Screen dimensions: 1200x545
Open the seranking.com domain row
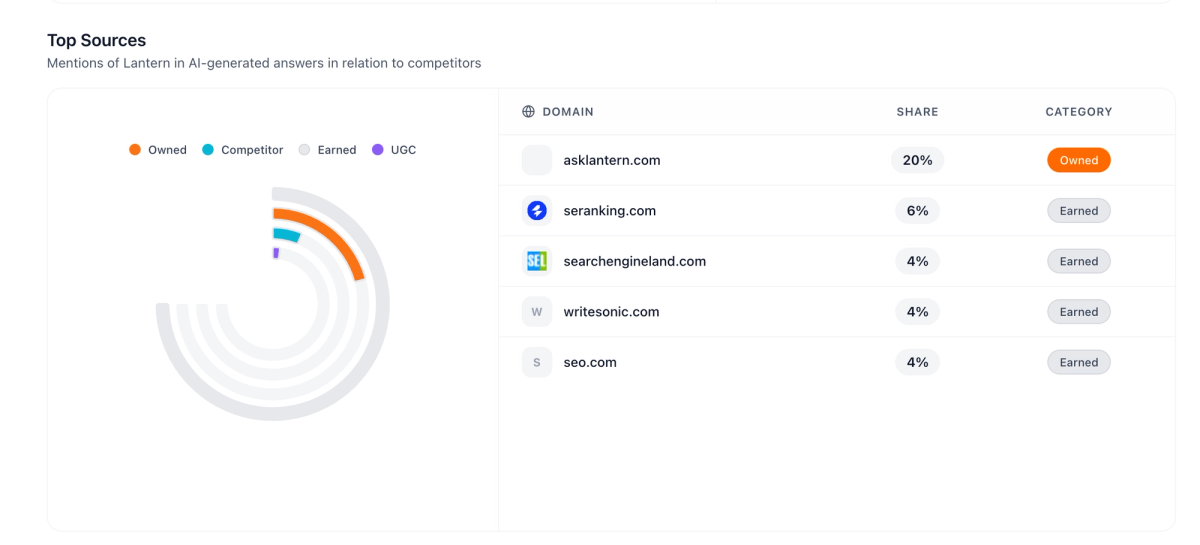click(x=836, y=211)
